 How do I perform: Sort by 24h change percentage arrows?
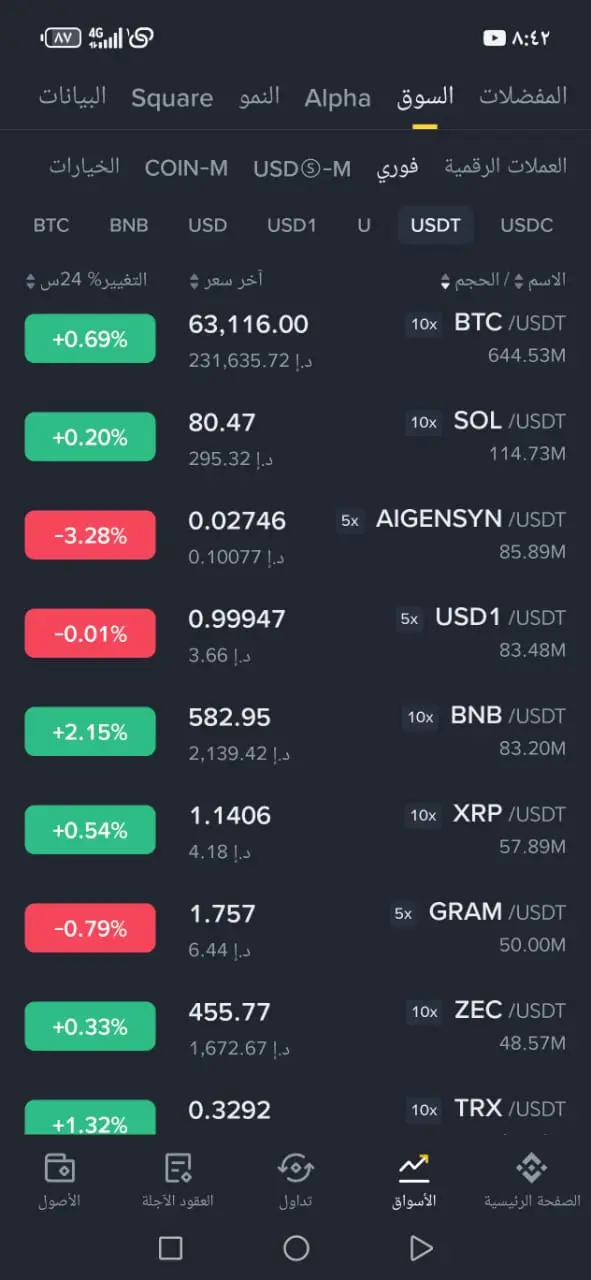pyautogui.click(x=30, y=281)
